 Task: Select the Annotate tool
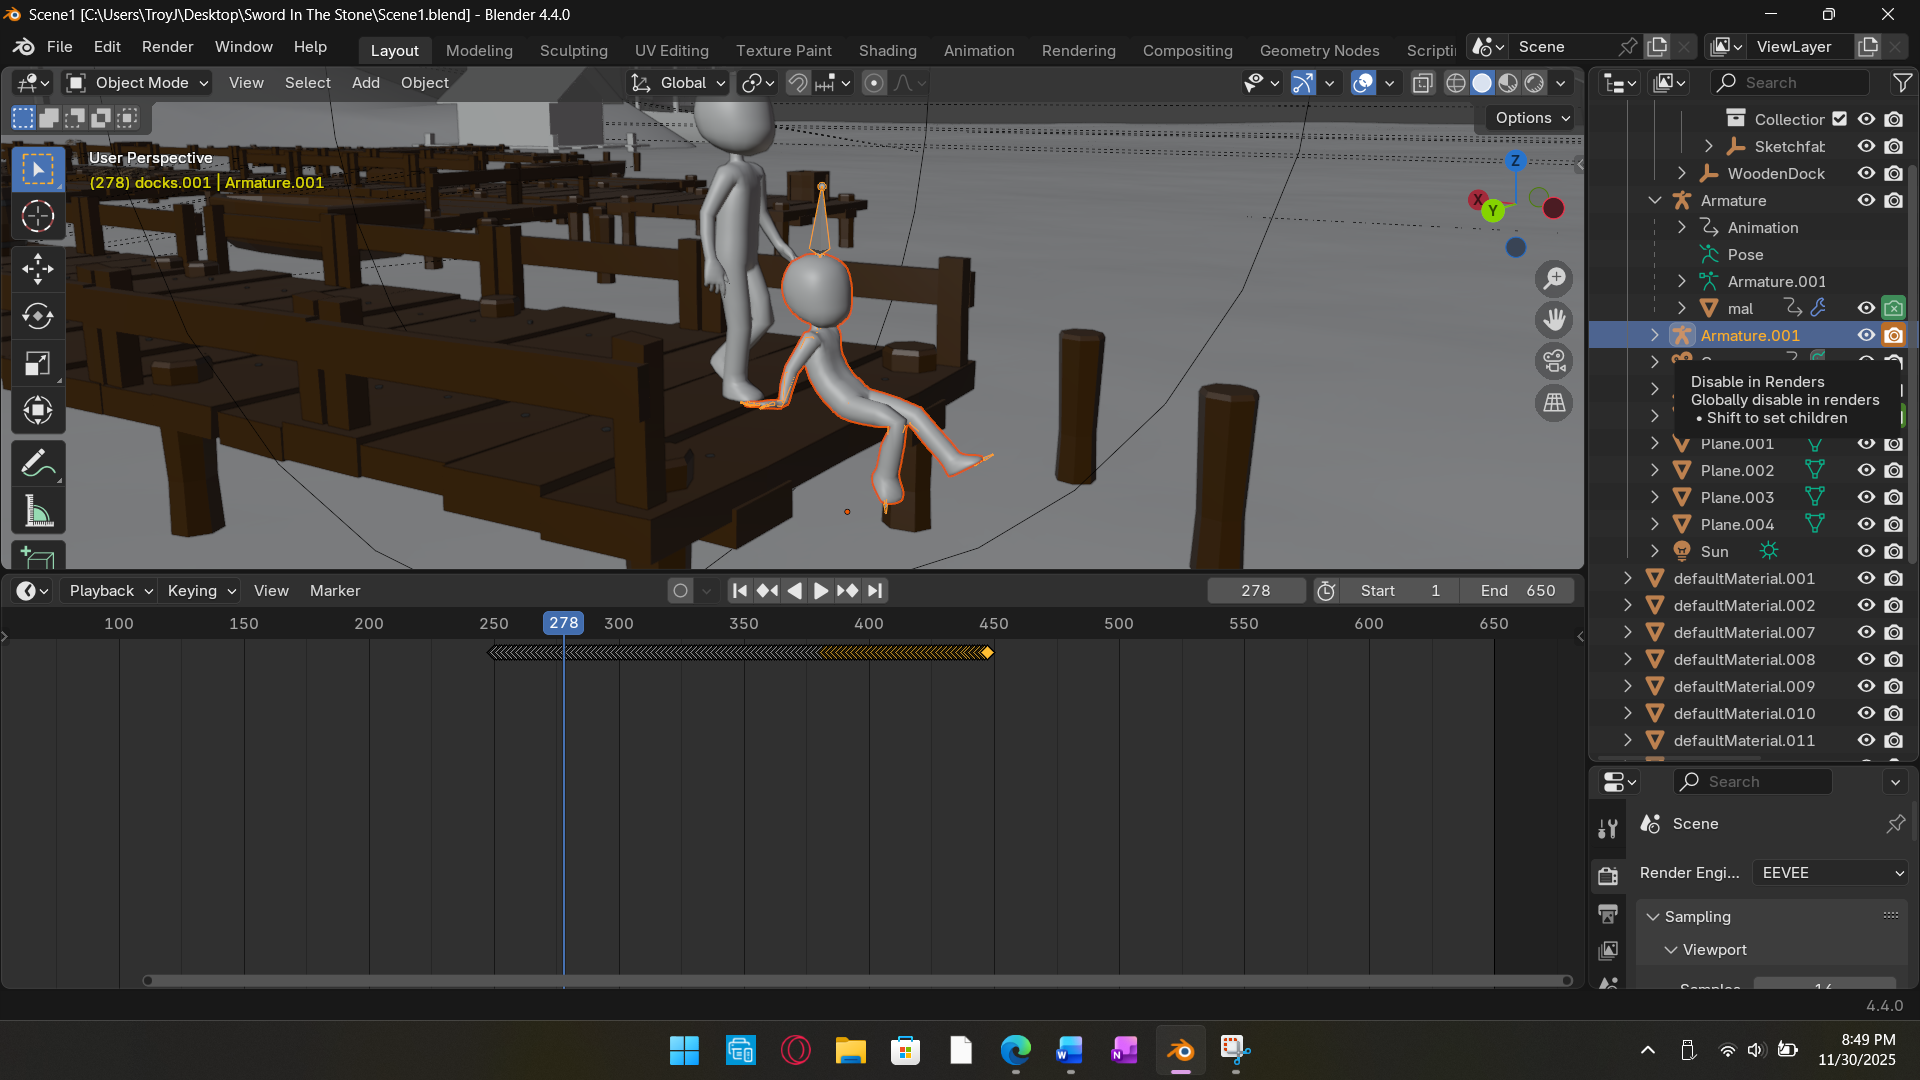click(38, 464)
